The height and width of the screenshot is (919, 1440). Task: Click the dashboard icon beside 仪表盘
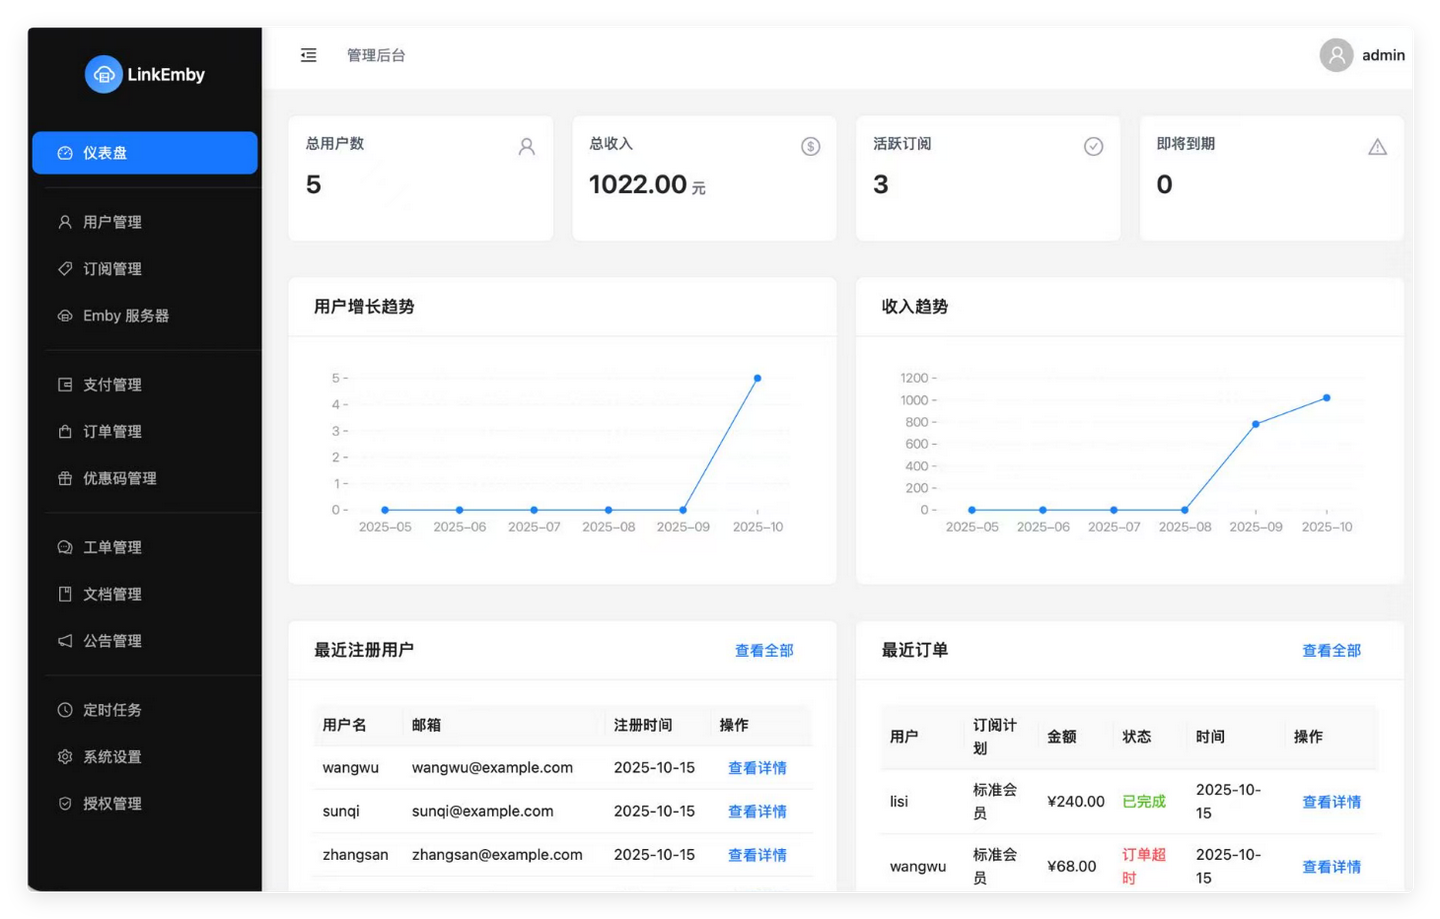[x=65, y=153]
